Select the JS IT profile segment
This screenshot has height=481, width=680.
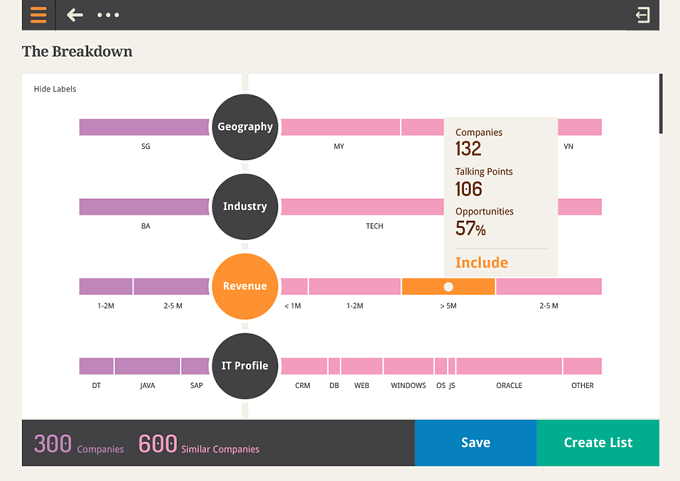pyautogui.click(x=452, y=366)
